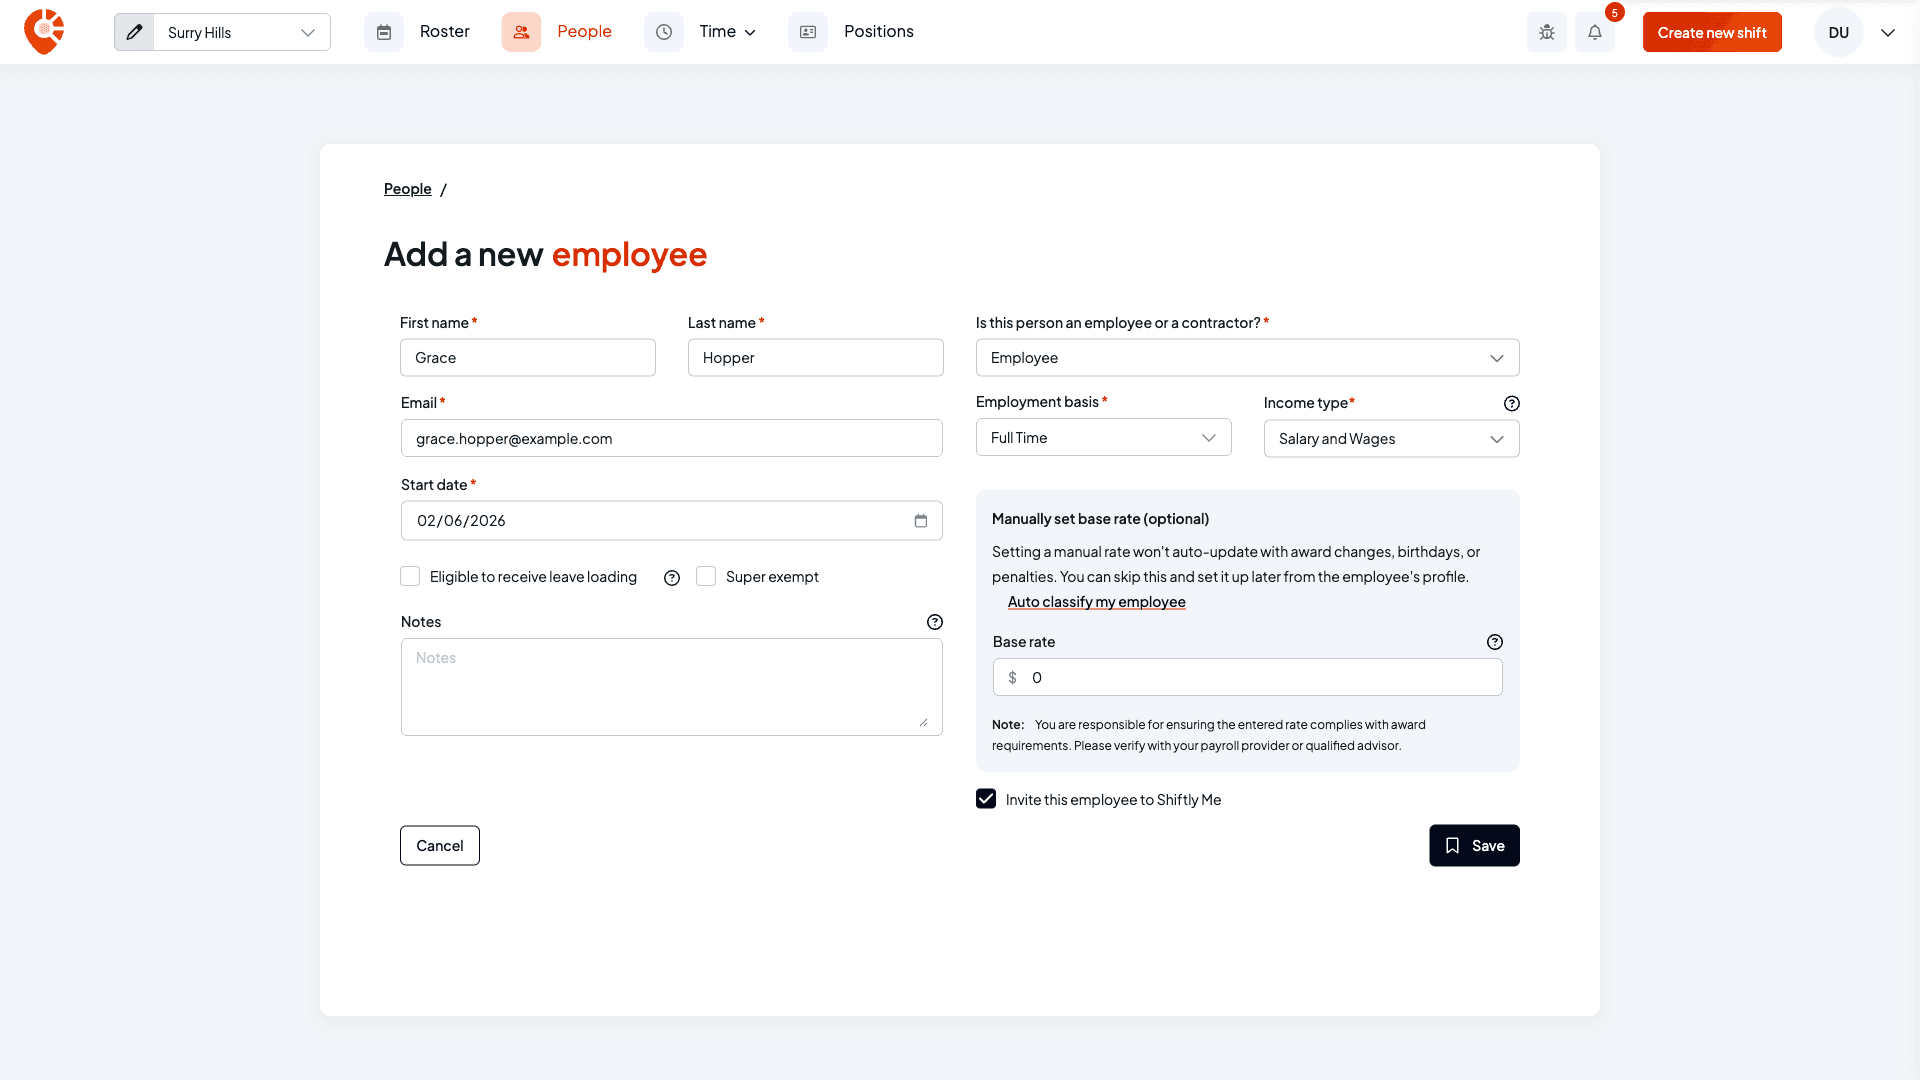Click the notification badge showing 5
The image size is (1920, 1080).
1615,13
